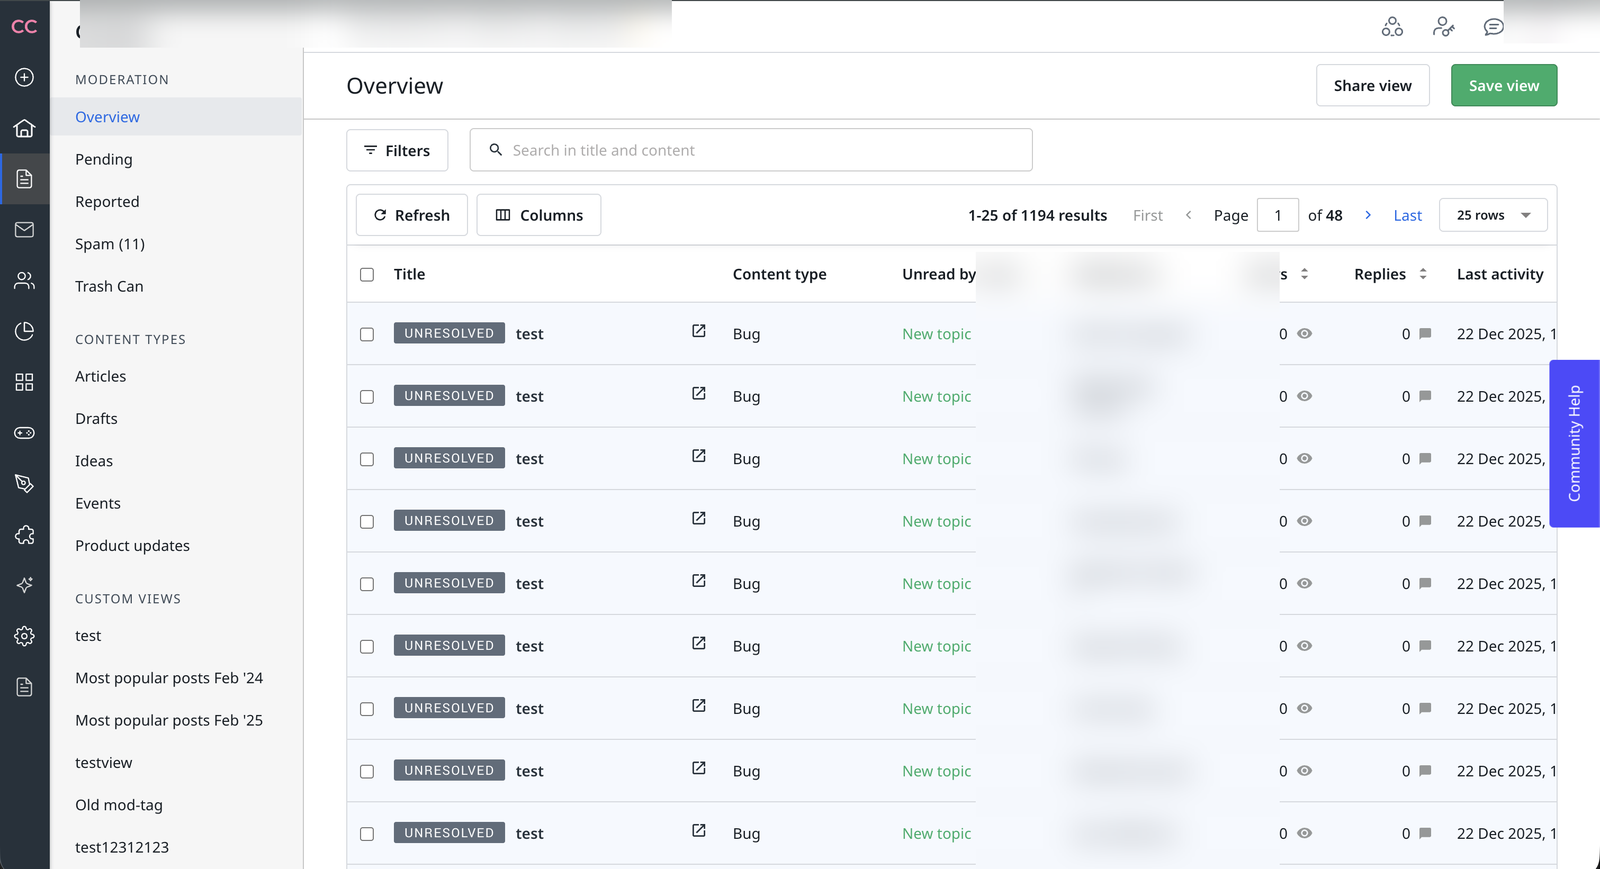Image resolution: width=1600 pixels, height=869 pixels.
Task: Open the settings gear icon
Action: [x=24, y=636]
